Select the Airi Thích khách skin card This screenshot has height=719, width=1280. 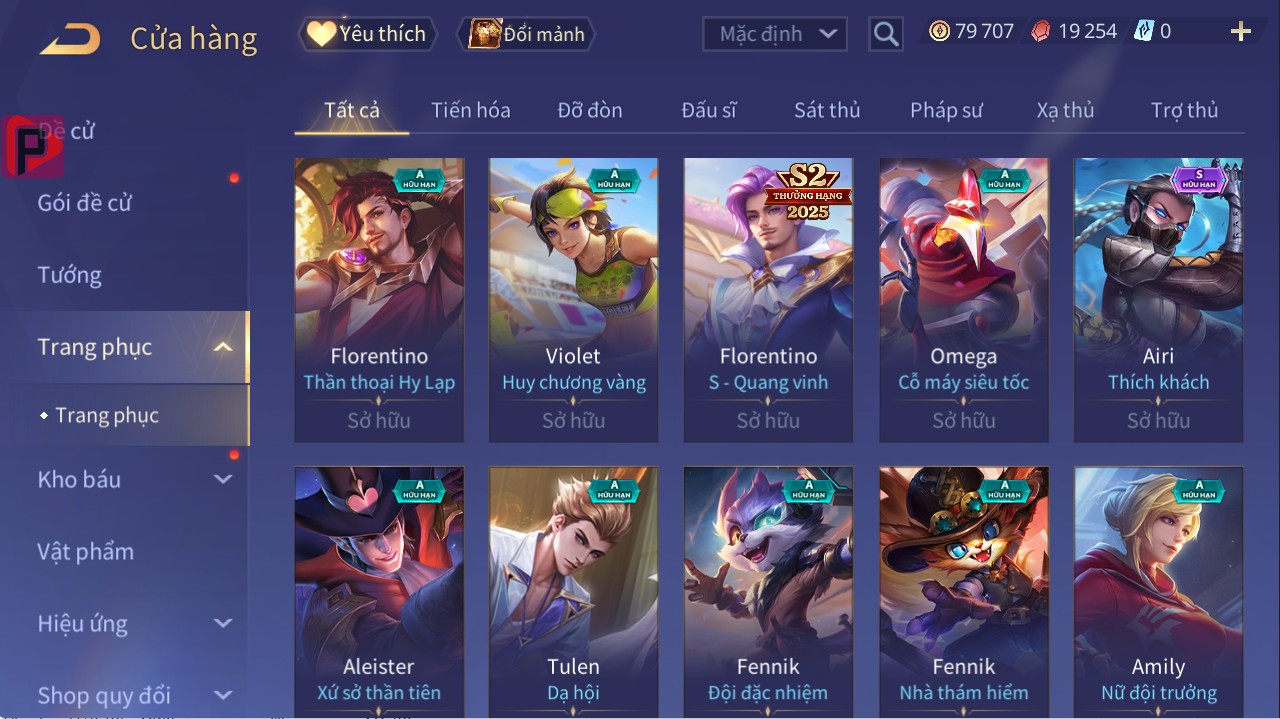[x=1158, y=300]
